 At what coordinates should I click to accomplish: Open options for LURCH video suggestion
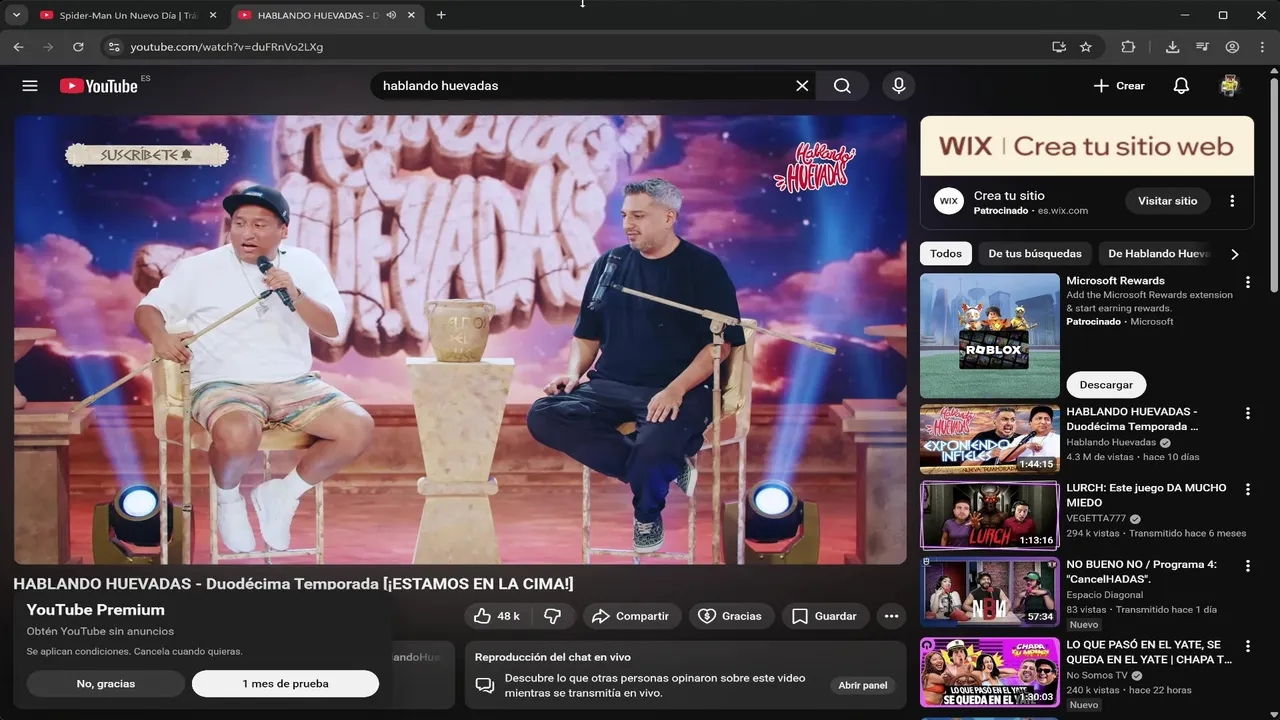point(1247,489)
